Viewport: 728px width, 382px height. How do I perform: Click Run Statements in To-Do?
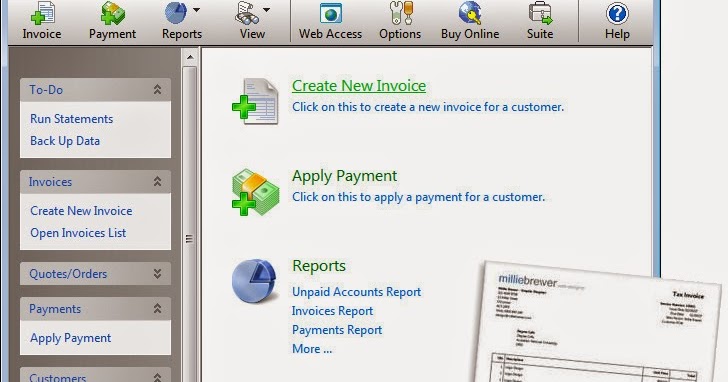[x=72, y=119]
